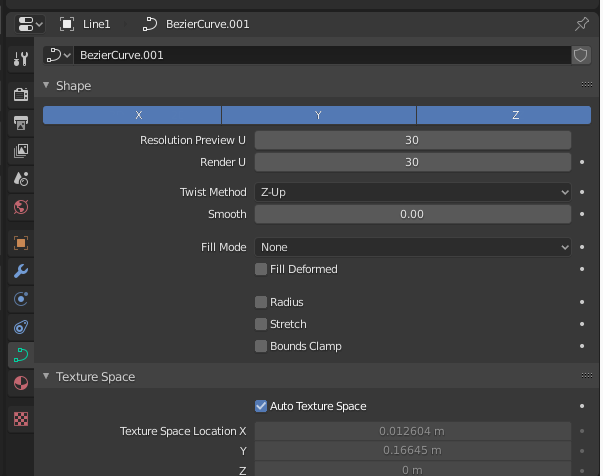This screenshot has width=603, height=476.
Task: Enable the Stretch checkbox
Action: [x=261, y=324]
